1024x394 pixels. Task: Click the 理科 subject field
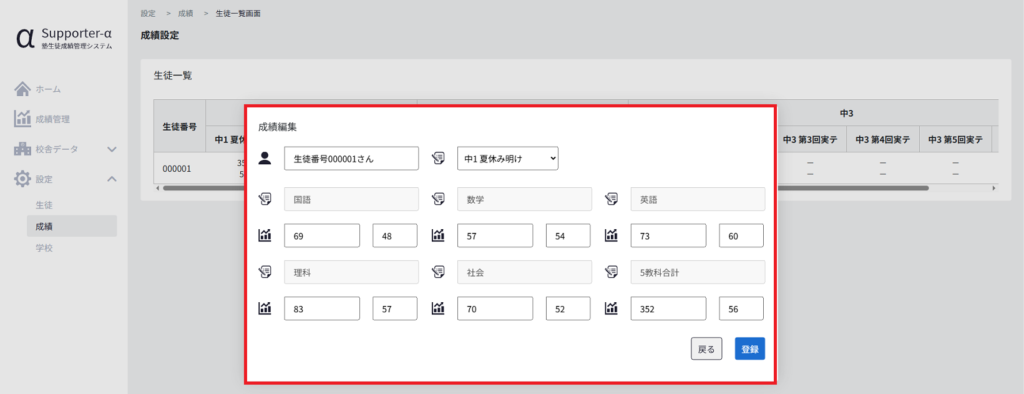tap(351, 272)
